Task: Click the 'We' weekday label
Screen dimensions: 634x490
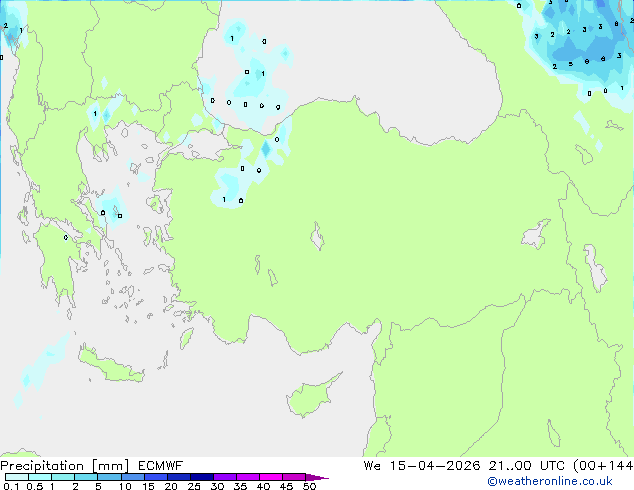Action: (x=372, y=466)
